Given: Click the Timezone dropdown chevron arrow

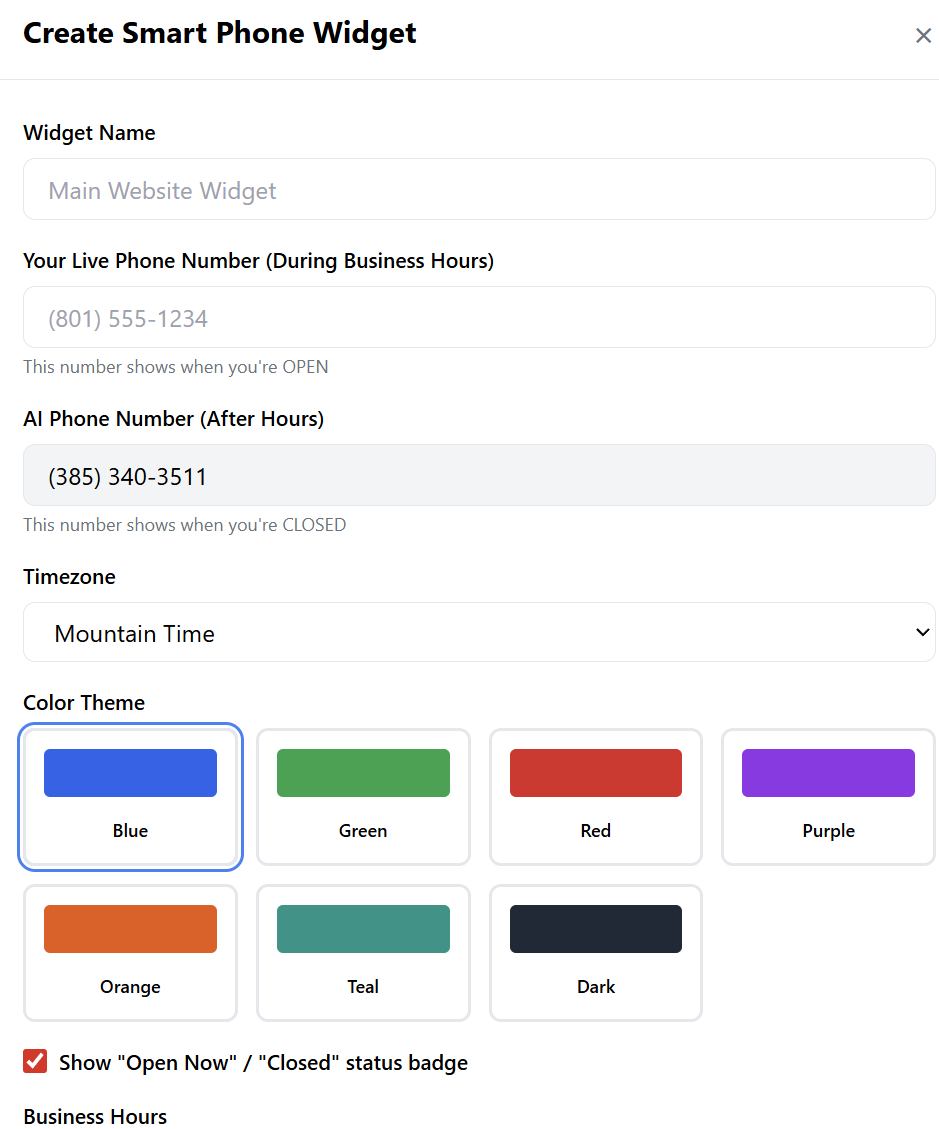Looking at the screenshot, I should [922, 632].
